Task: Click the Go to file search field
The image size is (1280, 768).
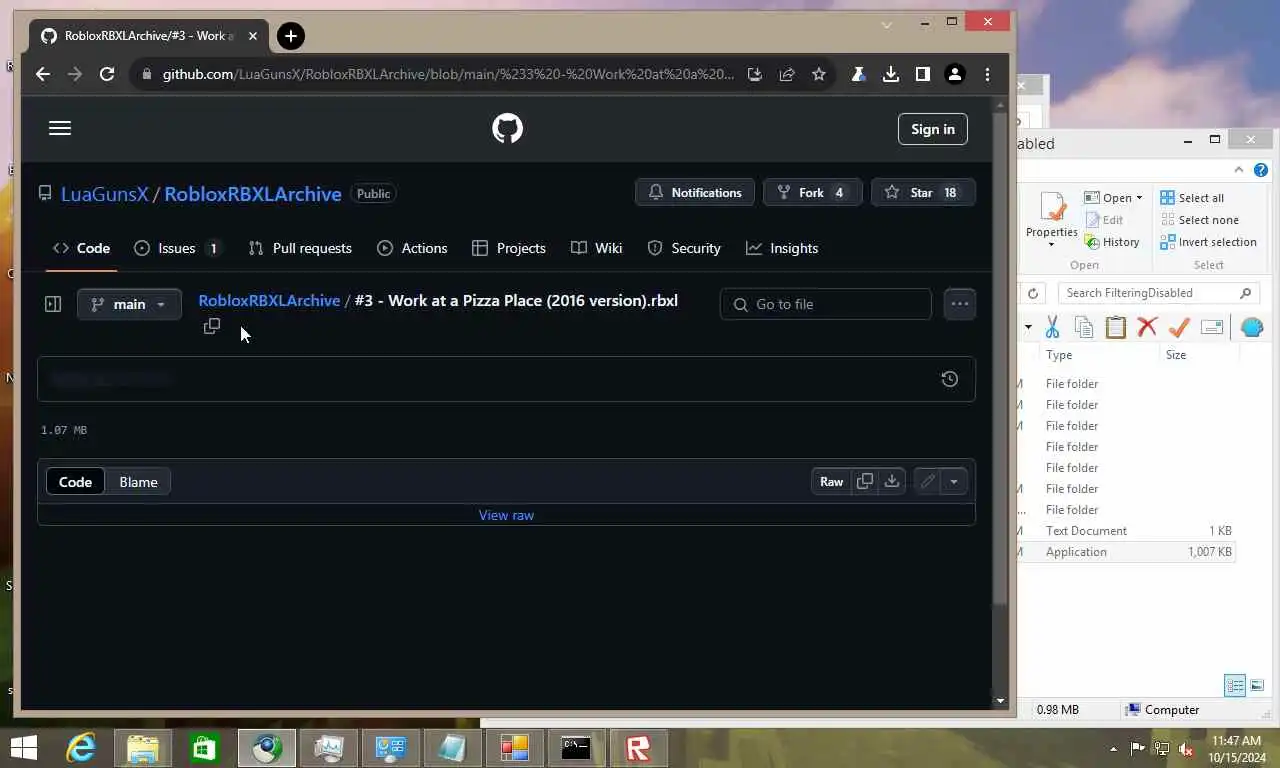Action: click(x=826, y=304)
